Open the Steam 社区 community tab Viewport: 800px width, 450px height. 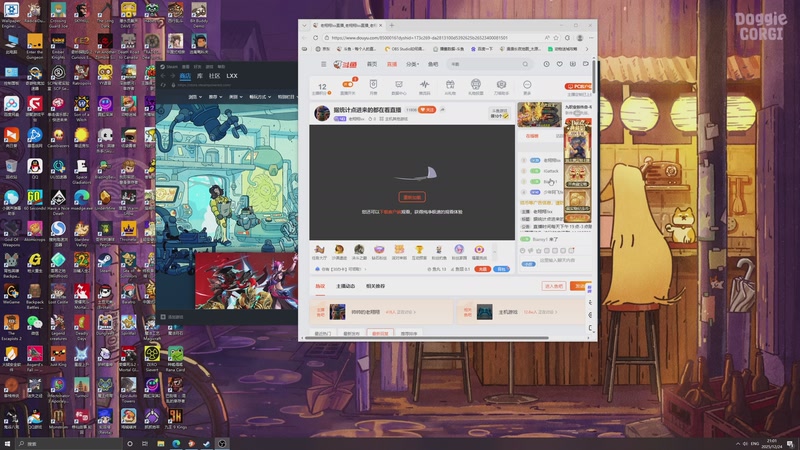(x=214, y=76)
